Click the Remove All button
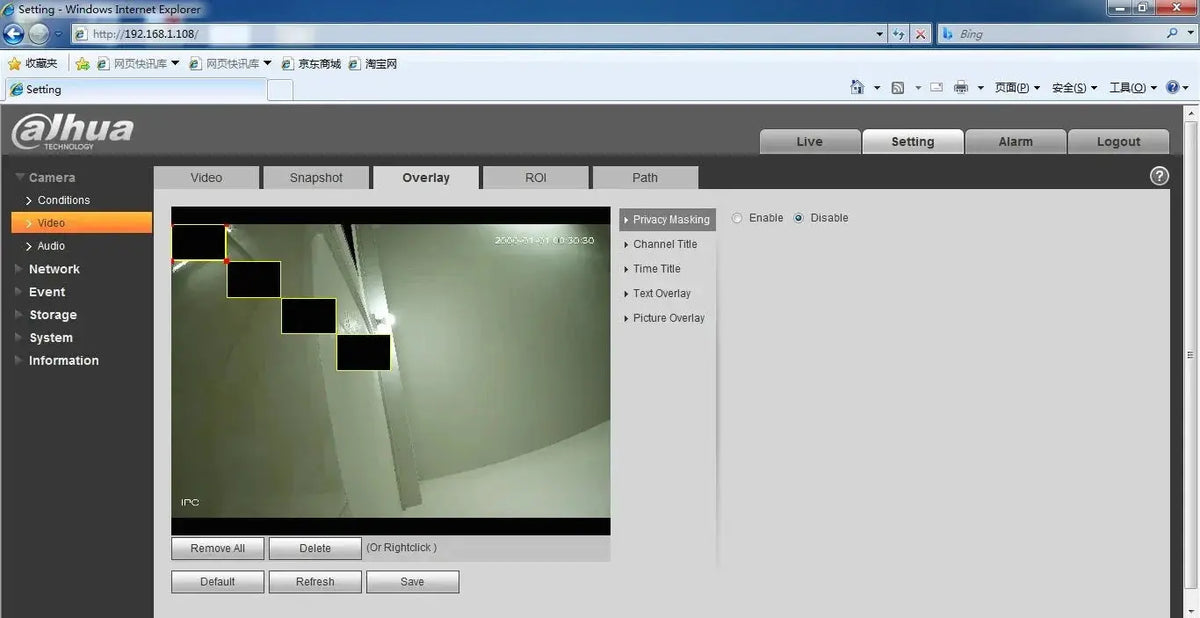Viewport: 1200px width, 618px height. click(217, 548)
